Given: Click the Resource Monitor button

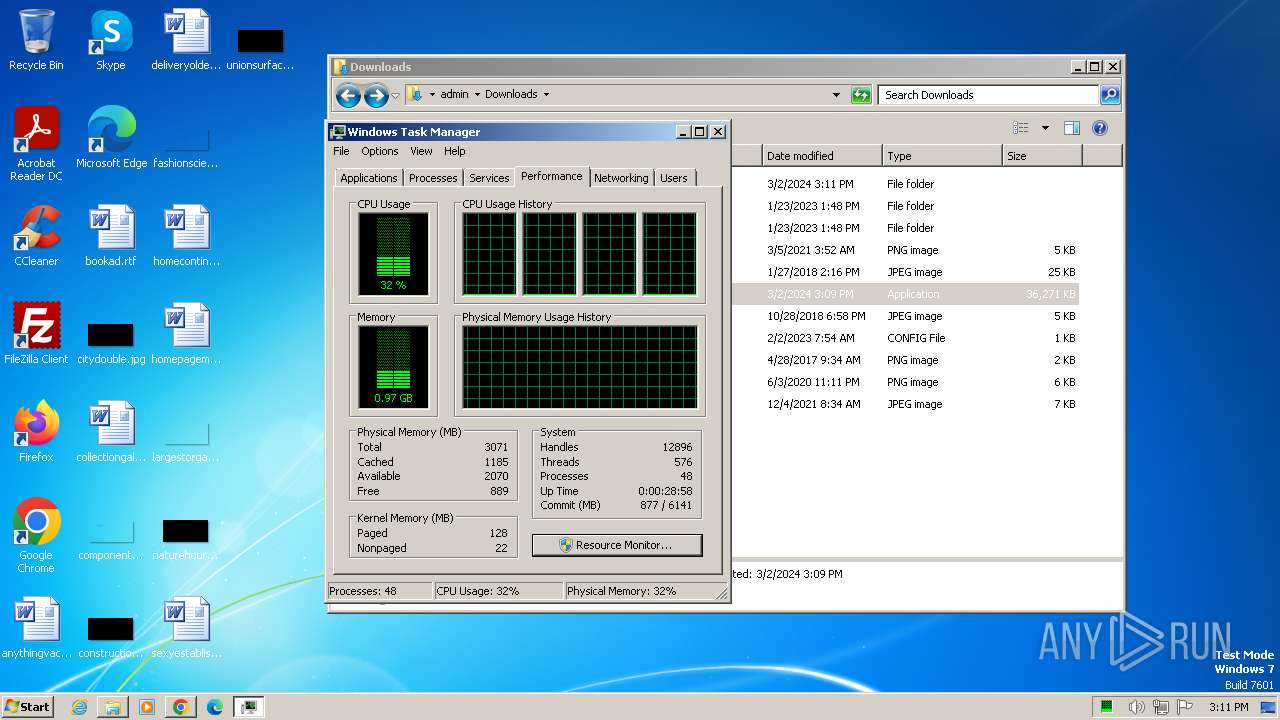Looking at the screenshot, I should [617, 545].
